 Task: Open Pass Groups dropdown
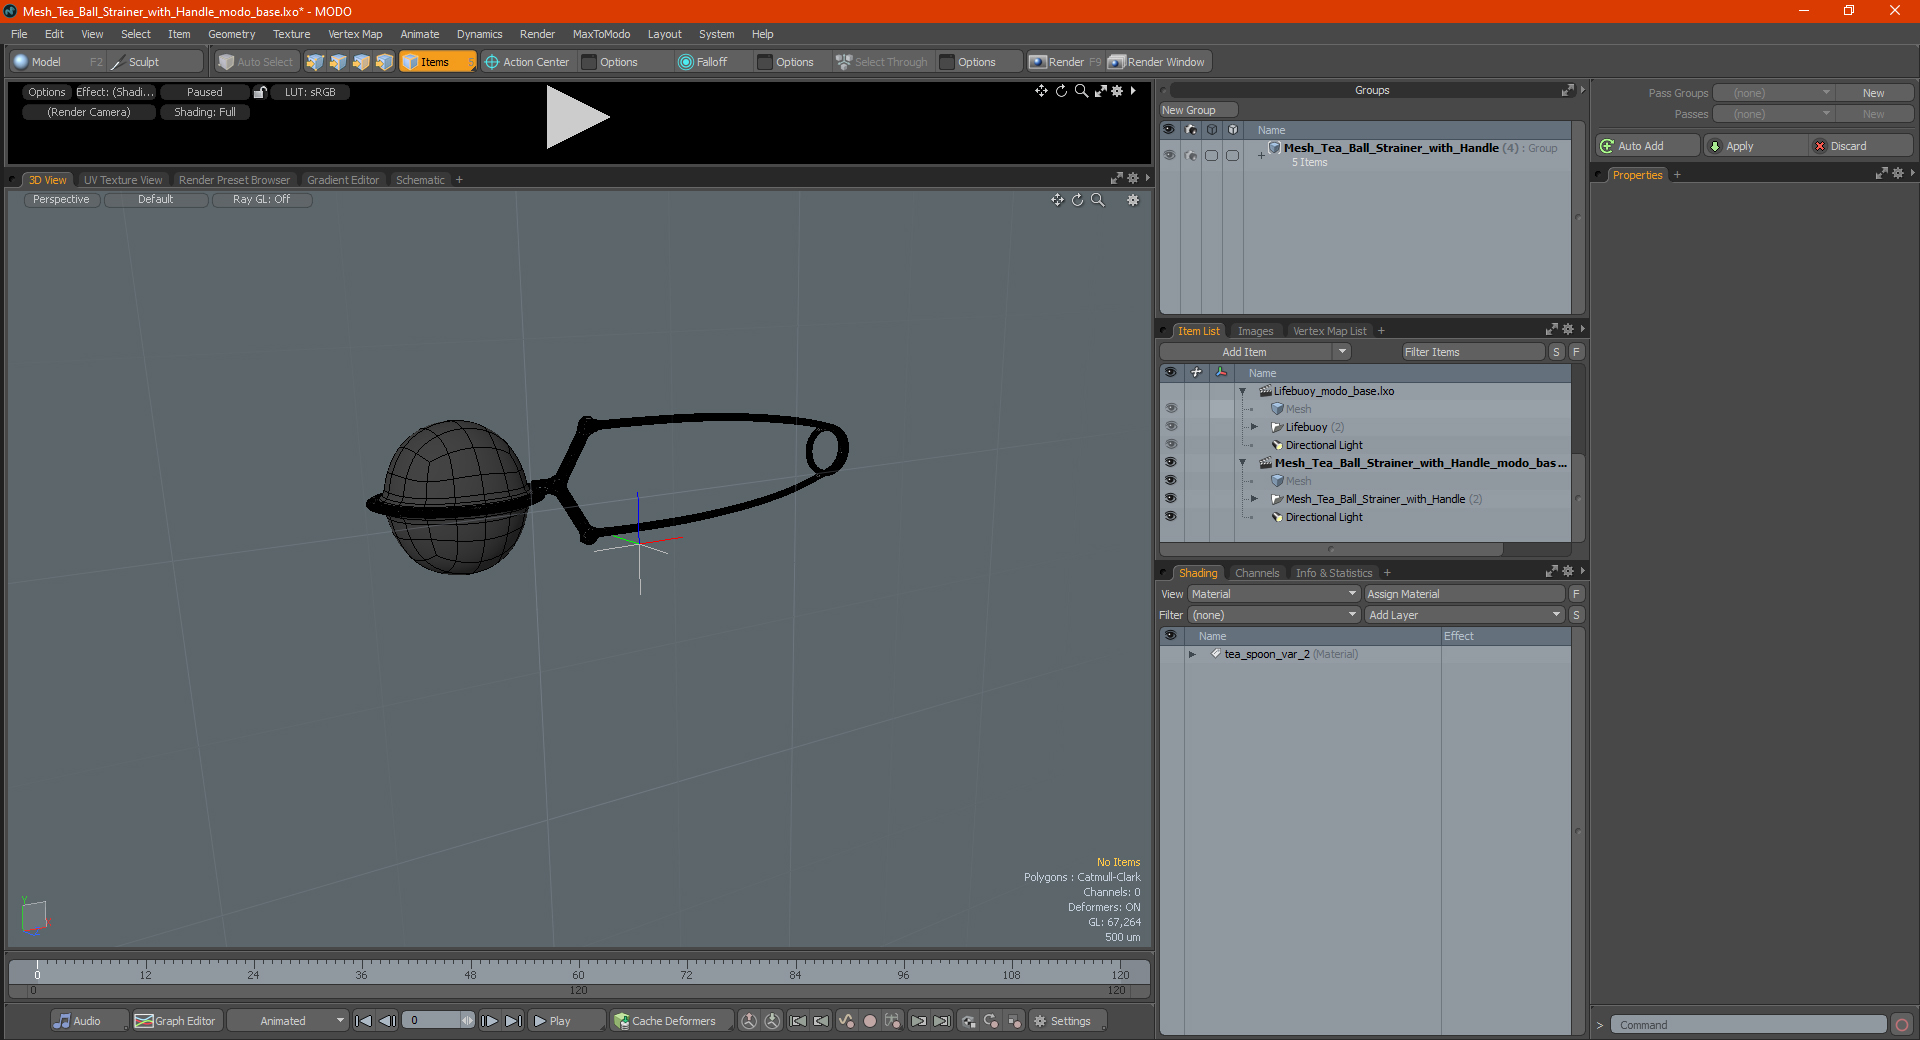point(1773,93)
